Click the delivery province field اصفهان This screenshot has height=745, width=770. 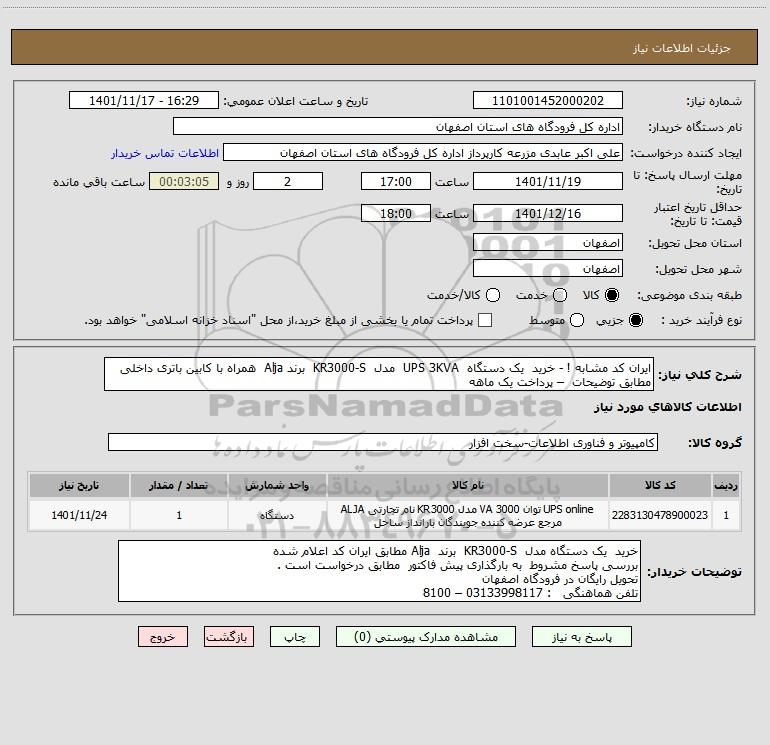[548, 243]
